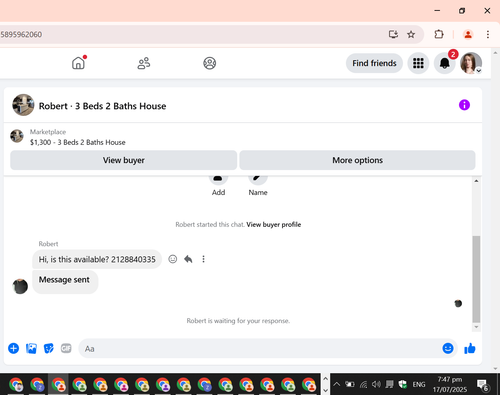Image resolution: width=500 pixels, height=395 pixels.
Task: Reply to Robert's message using the arrow icon
Action: [x=188, y=259]
